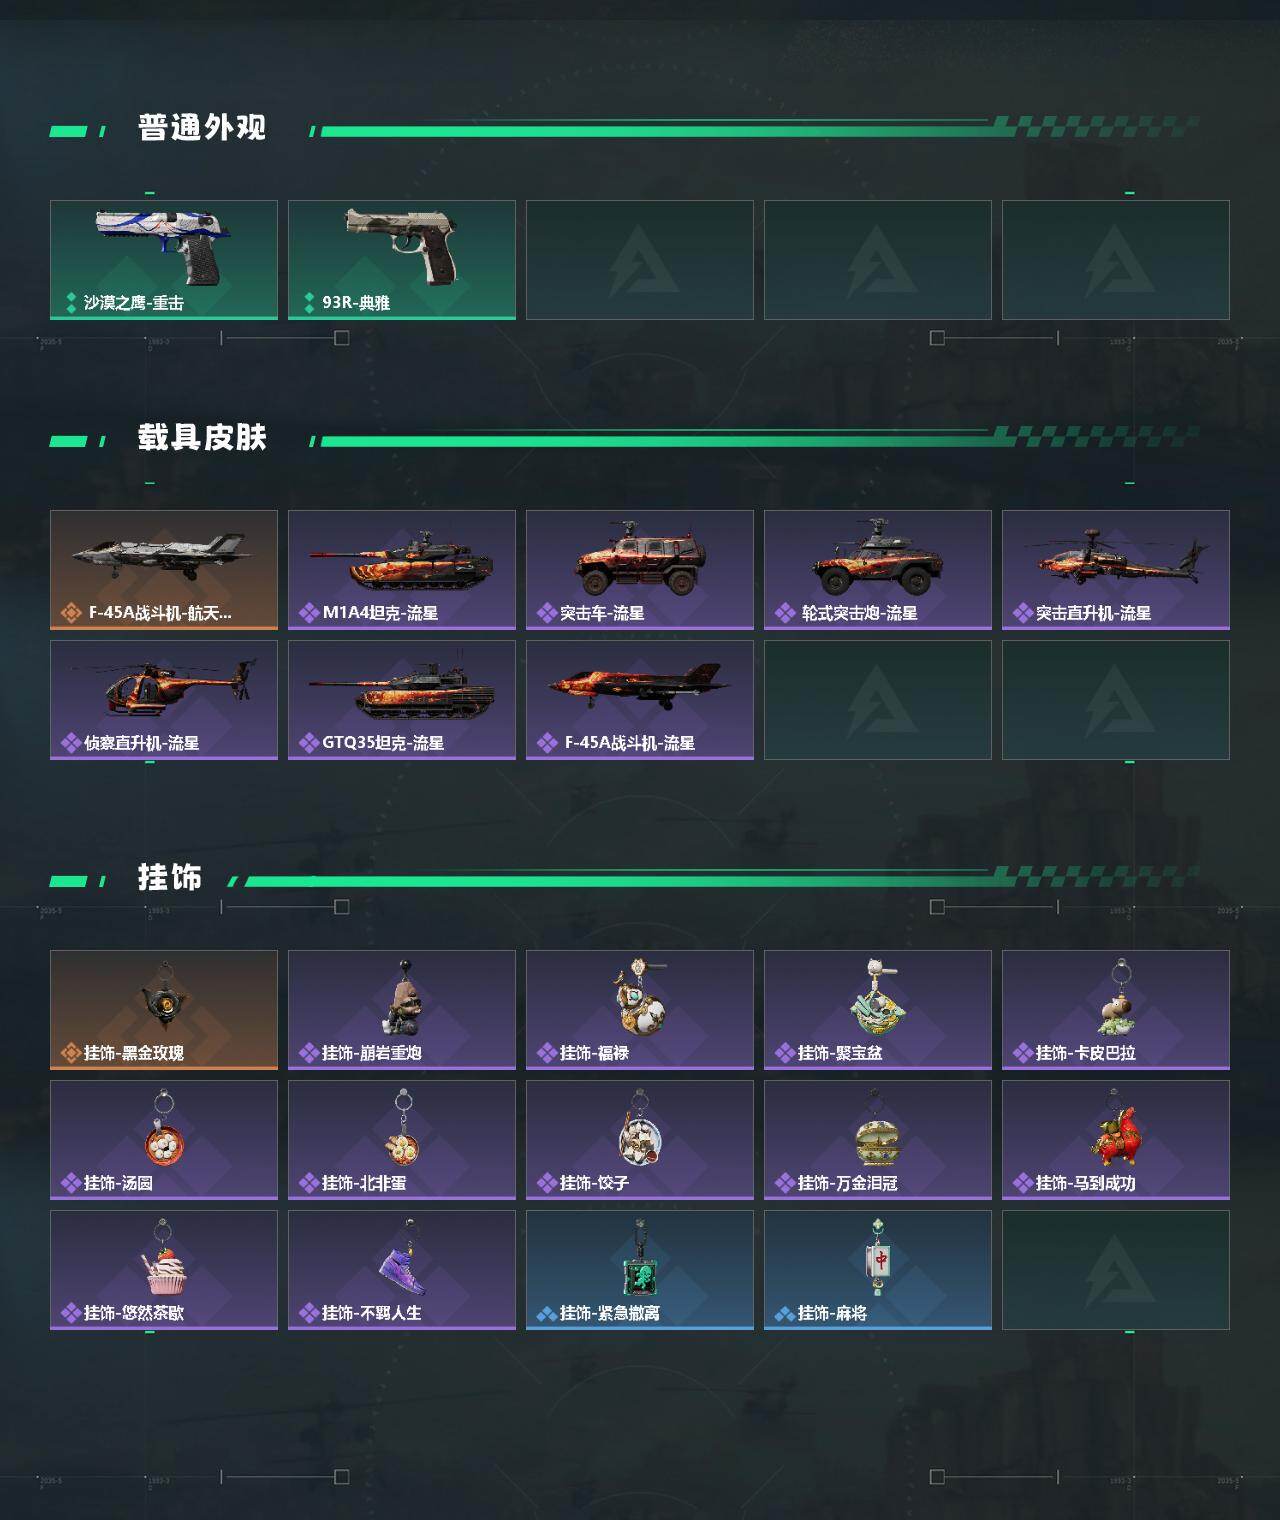The height and width of the screenshot is (1520, 1280).
Task: Choose the 挂饰-马到成功 red horse charm
Action: (x=1116, y=1140)
